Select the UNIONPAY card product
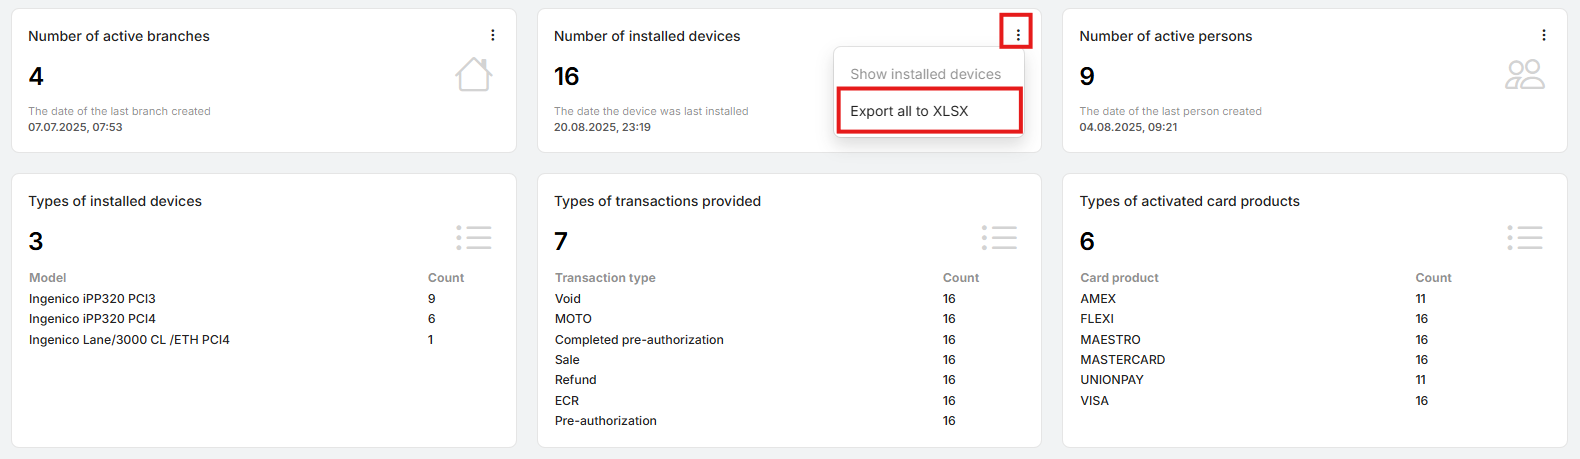Viewport: 1580px width, 459px height. [x=1111, y=380]
